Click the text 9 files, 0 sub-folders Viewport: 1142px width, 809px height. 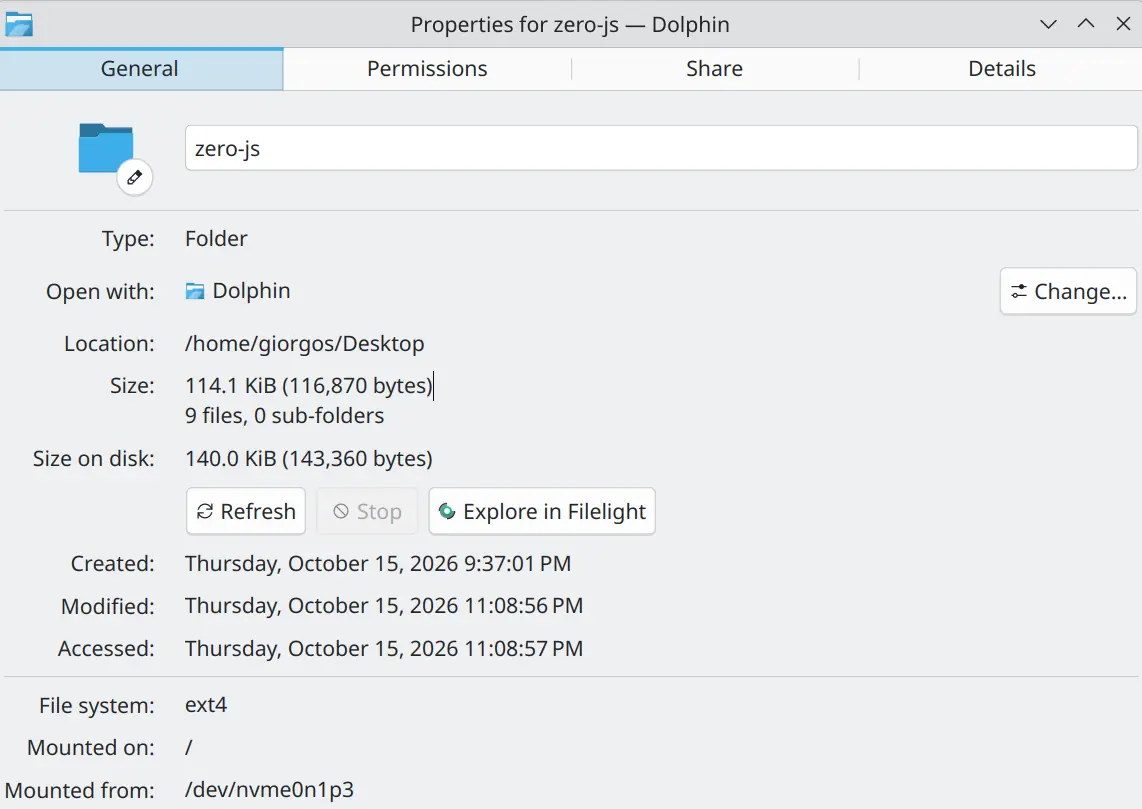(285, 416)
